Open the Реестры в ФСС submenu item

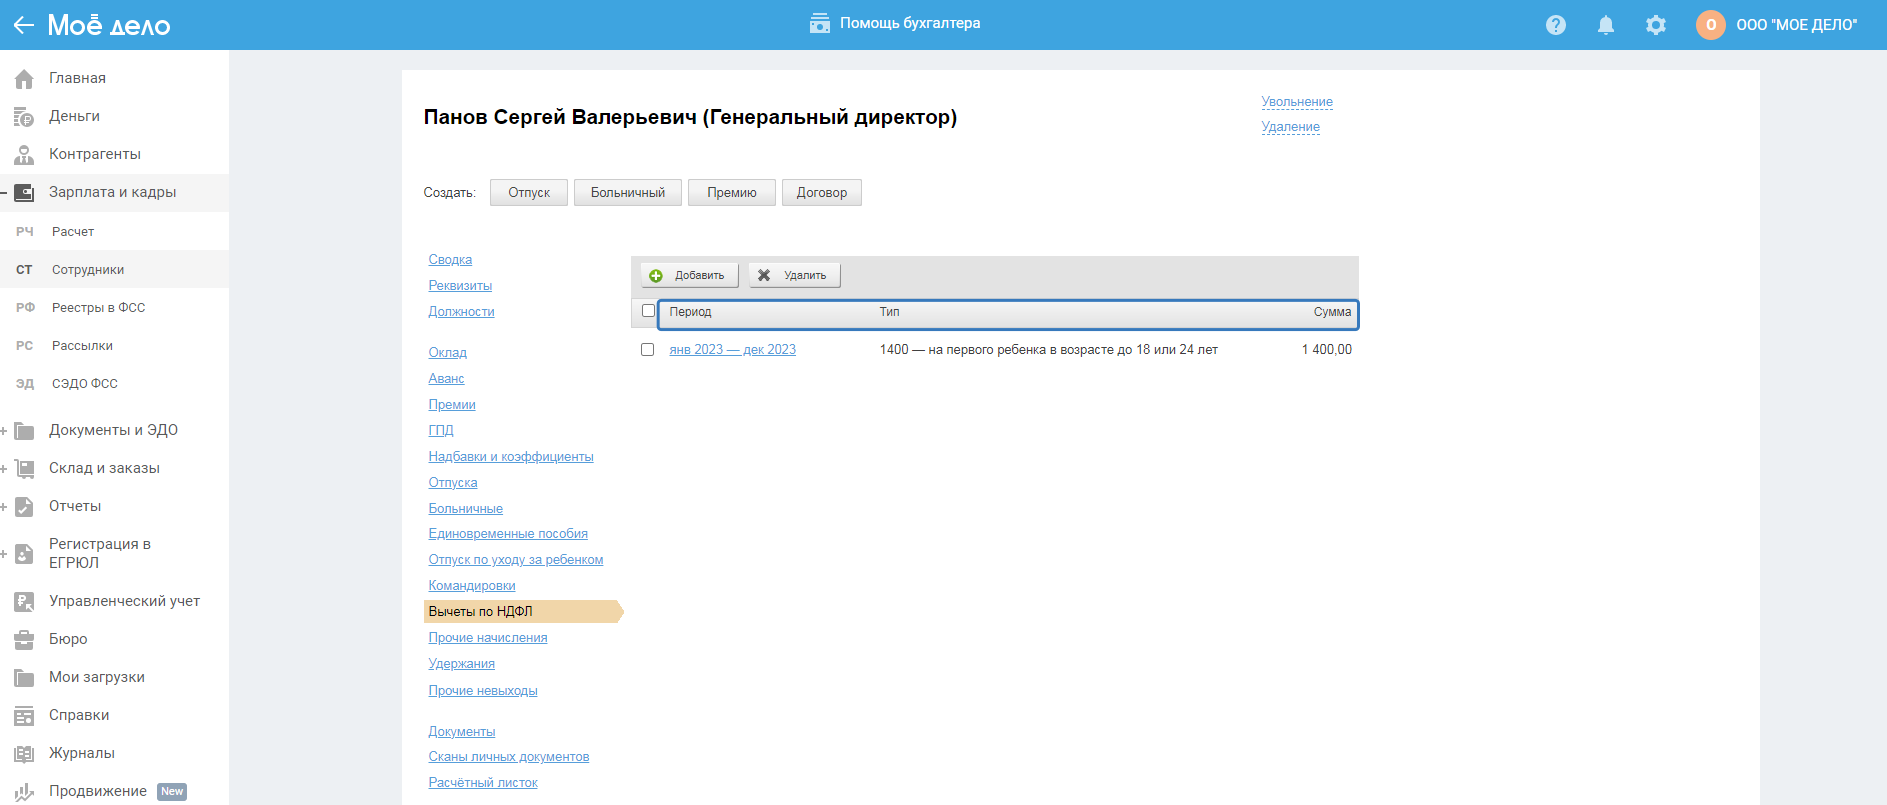point(114,308)
